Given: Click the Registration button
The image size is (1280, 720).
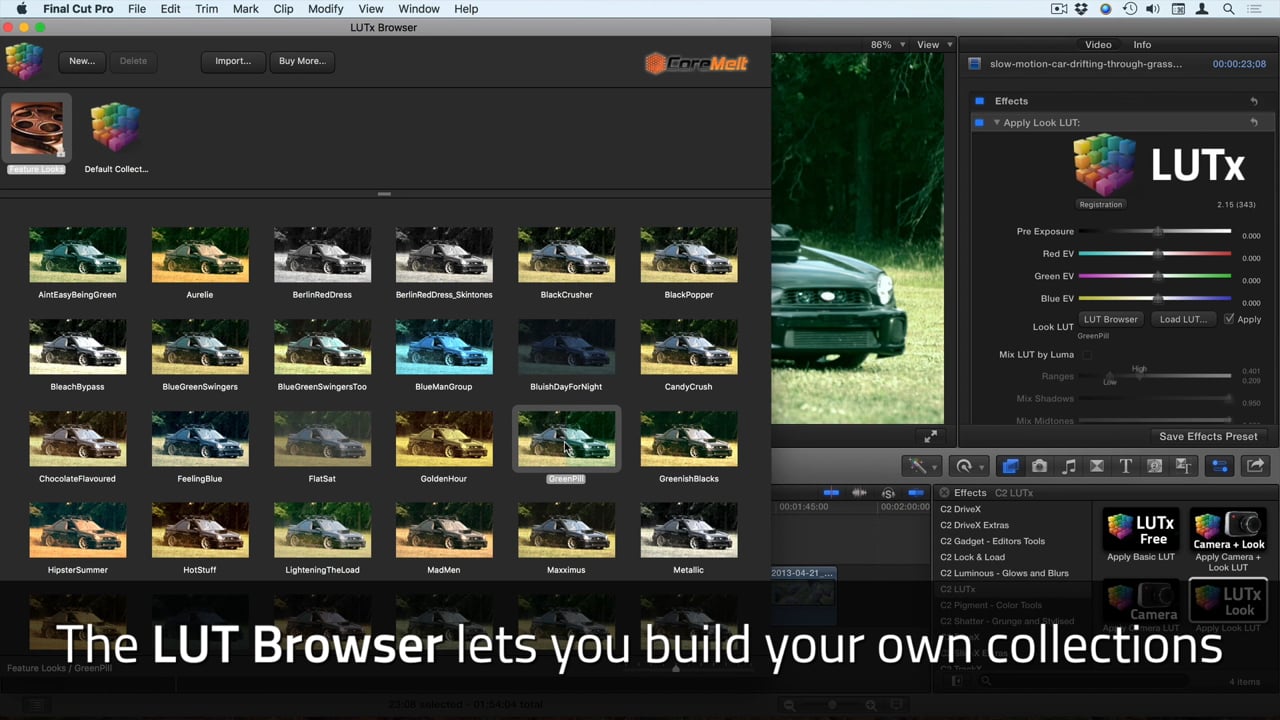Looking at the screenshot, I should (1100, 204).
